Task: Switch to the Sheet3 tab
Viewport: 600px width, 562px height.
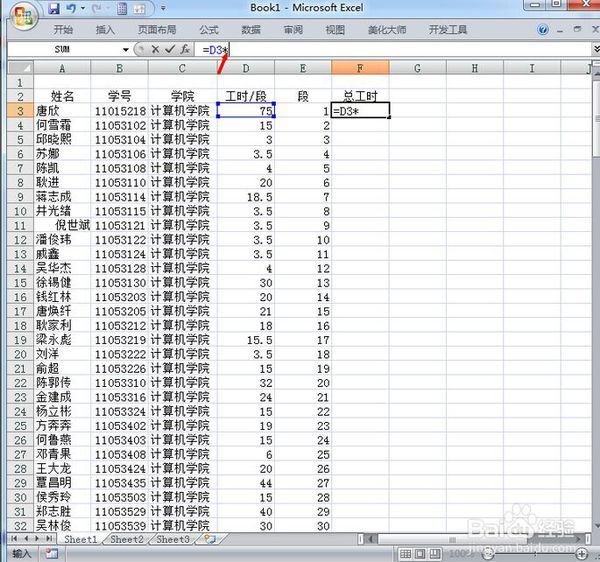Action: (173, 539)
